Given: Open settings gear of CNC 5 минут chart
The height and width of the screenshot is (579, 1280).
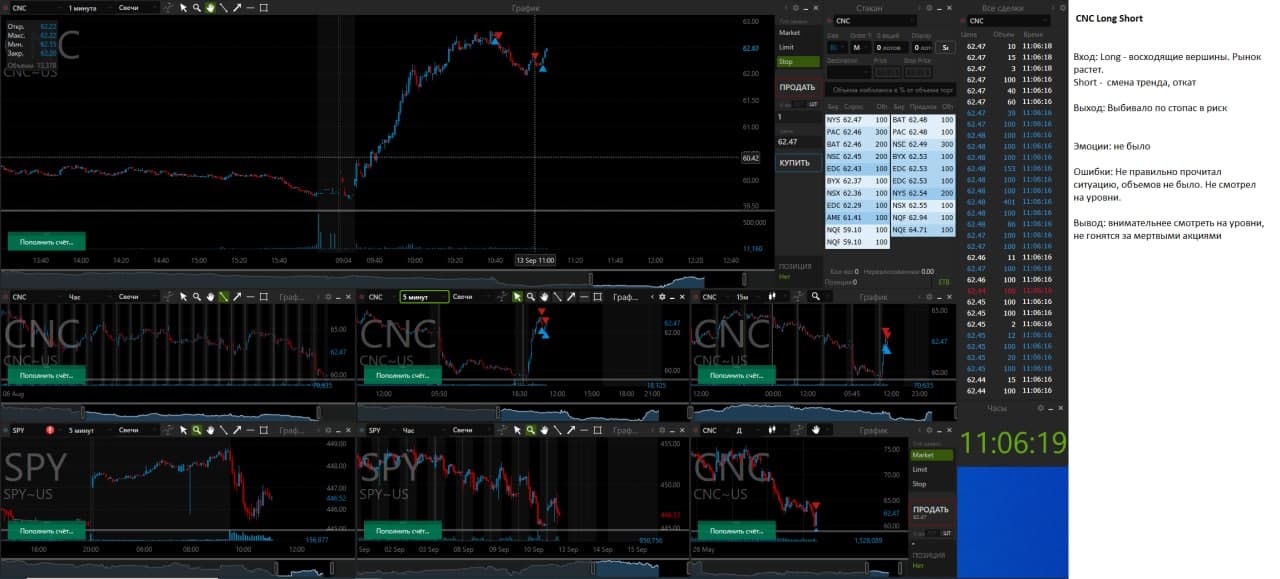Looking at the screenshot, I should pos(662,296).
